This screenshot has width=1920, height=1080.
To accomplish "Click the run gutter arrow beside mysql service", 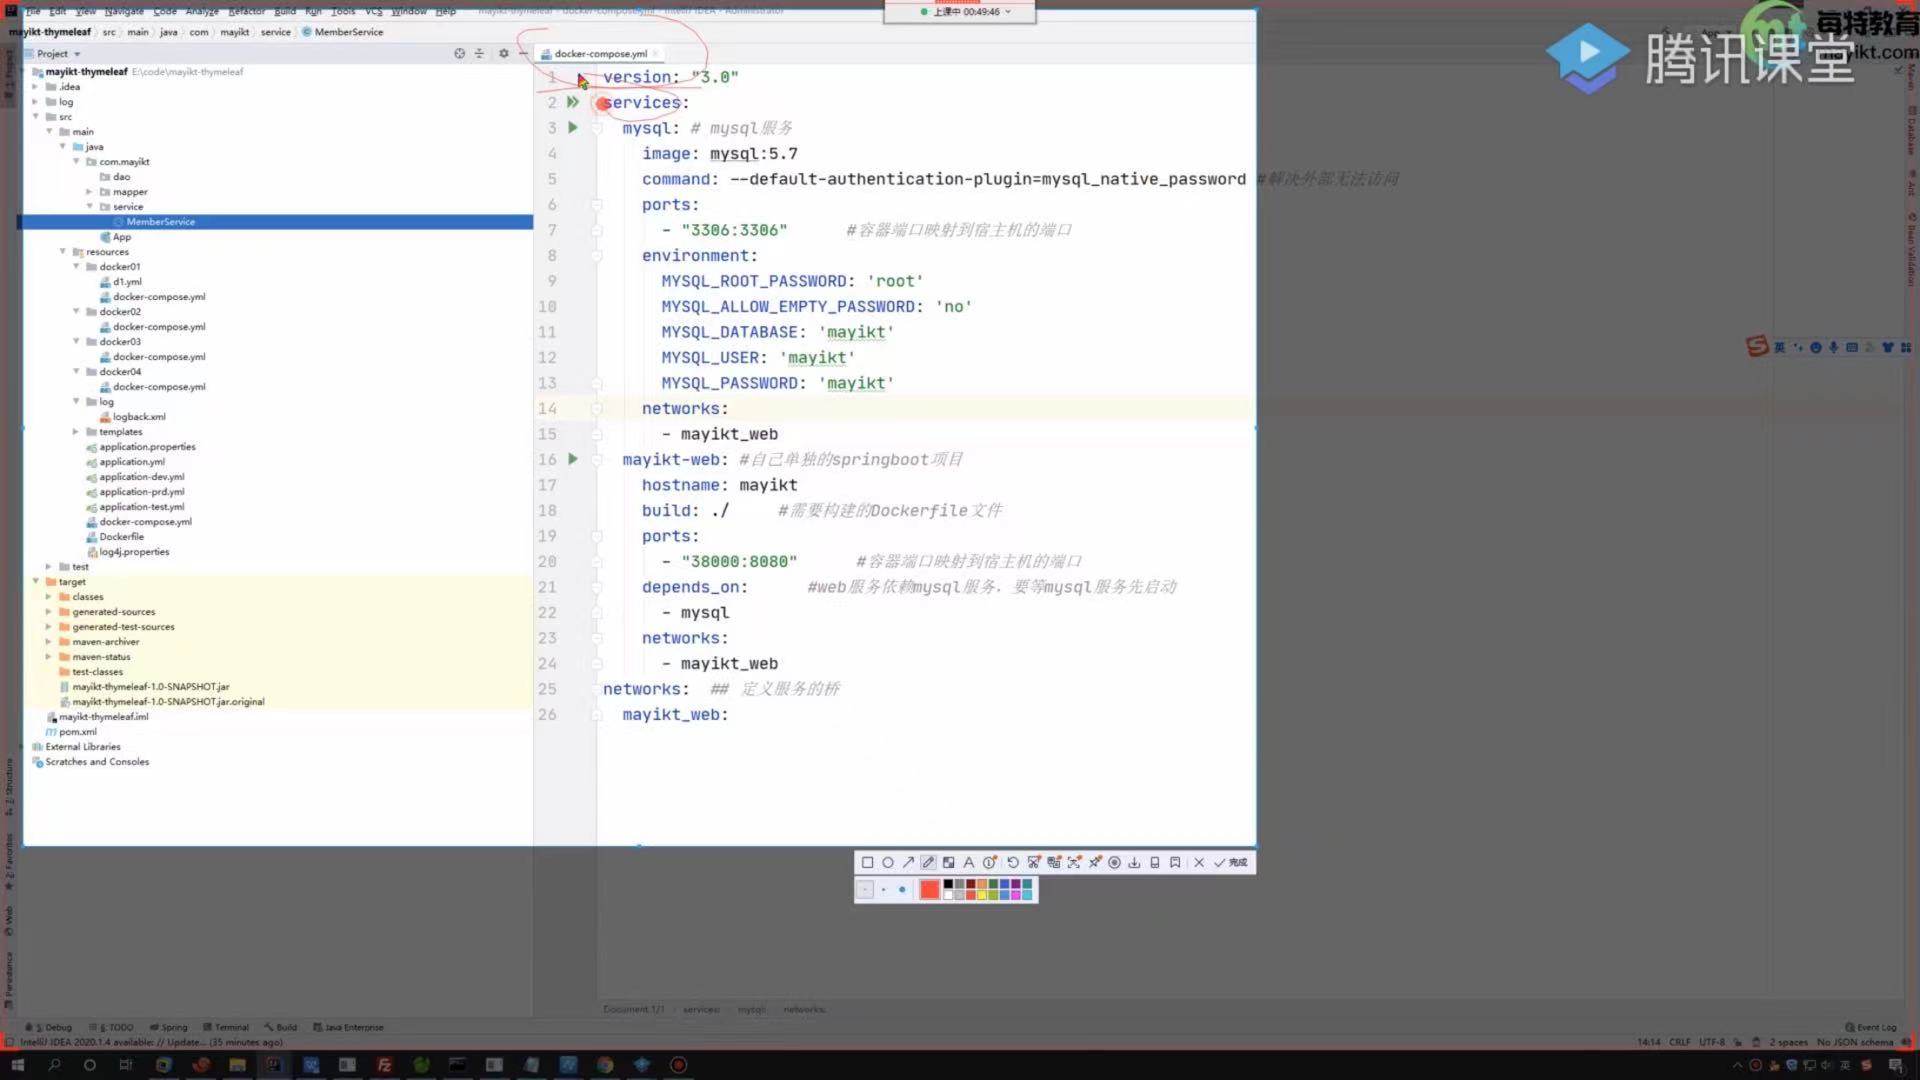I will (x=573, y=127).
